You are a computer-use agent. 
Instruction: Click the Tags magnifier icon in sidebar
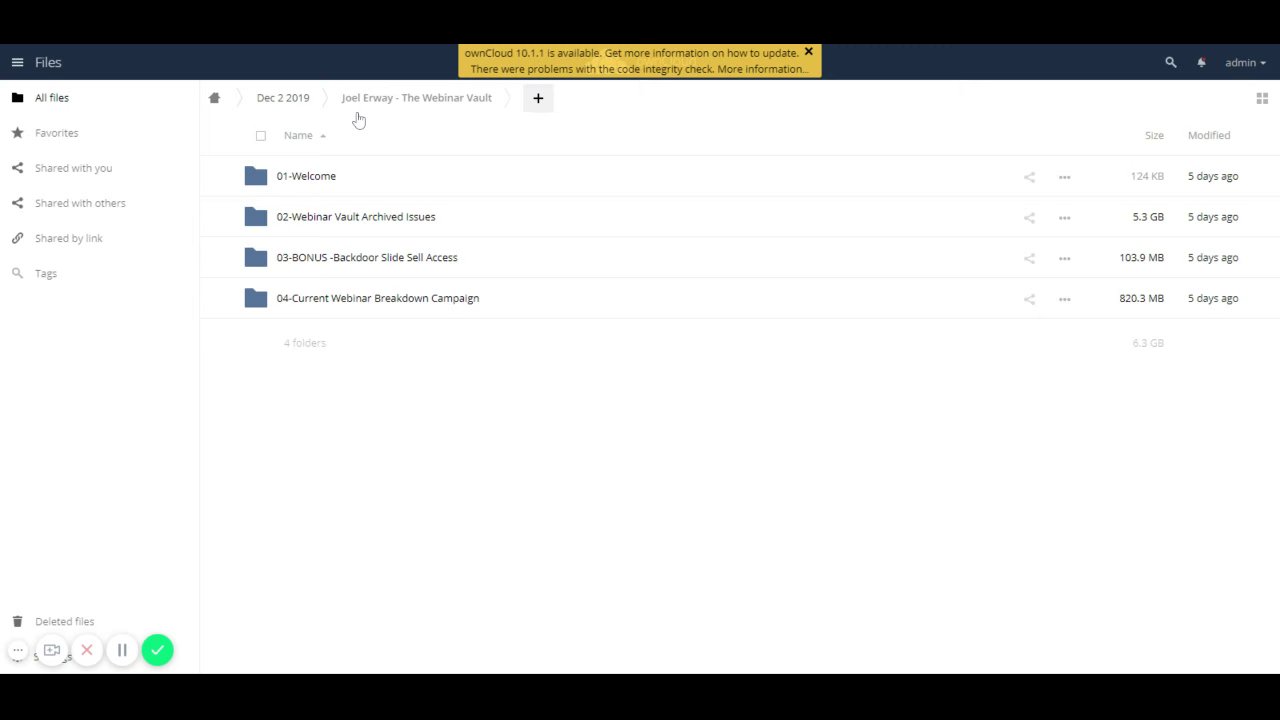[x=17, y=273]
